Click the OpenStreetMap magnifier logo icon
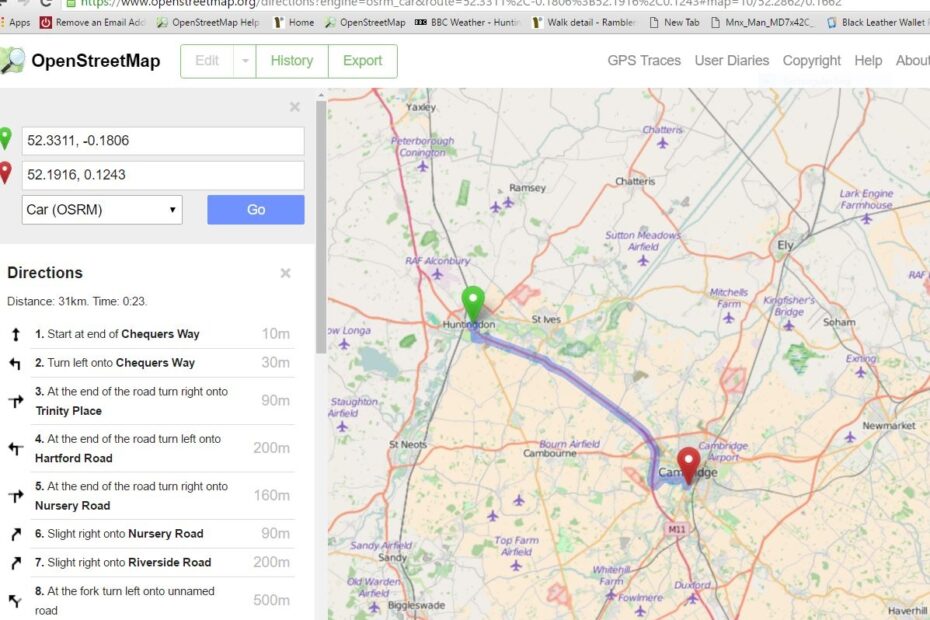This screenshot has height=620, width=930. (12, 61)
